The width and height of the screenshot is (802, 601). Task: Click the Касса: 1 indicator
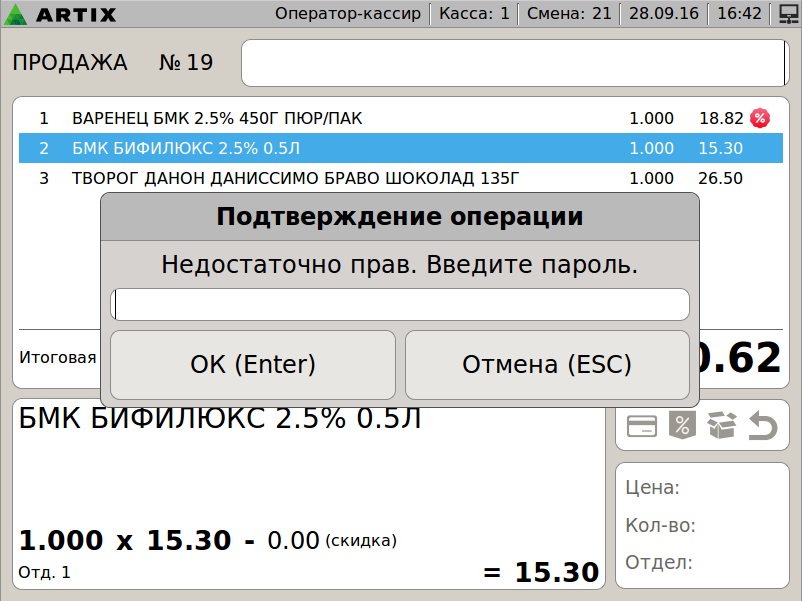pyautogui.click(x=474, y=14)
